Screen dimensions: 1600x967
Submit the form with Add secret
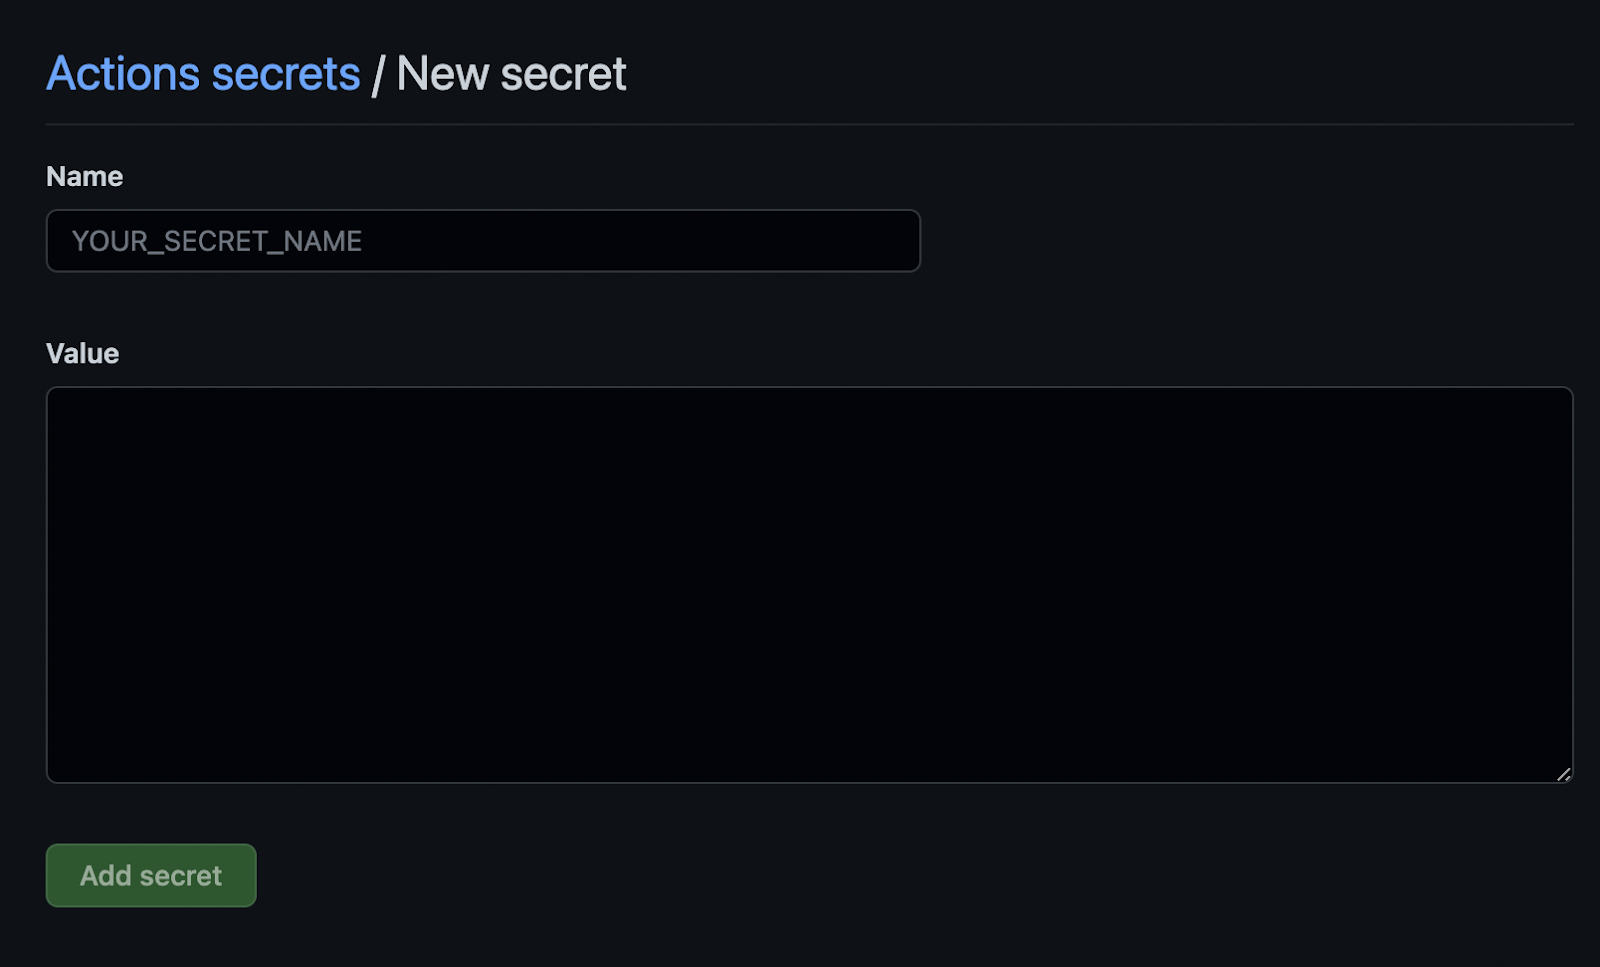(x=151, y=875)
